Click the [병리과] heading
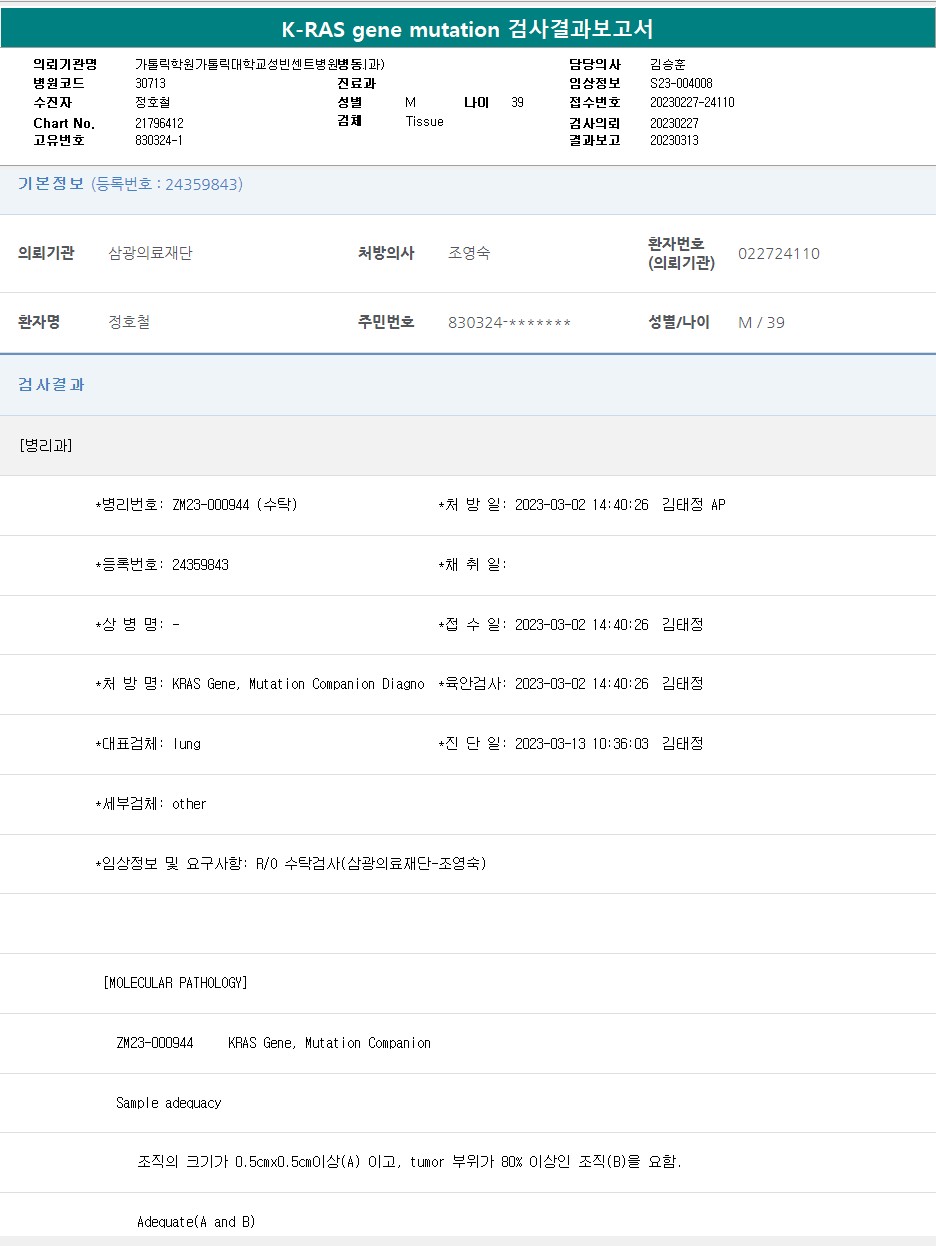936x1246 pixels. point(46,446)
